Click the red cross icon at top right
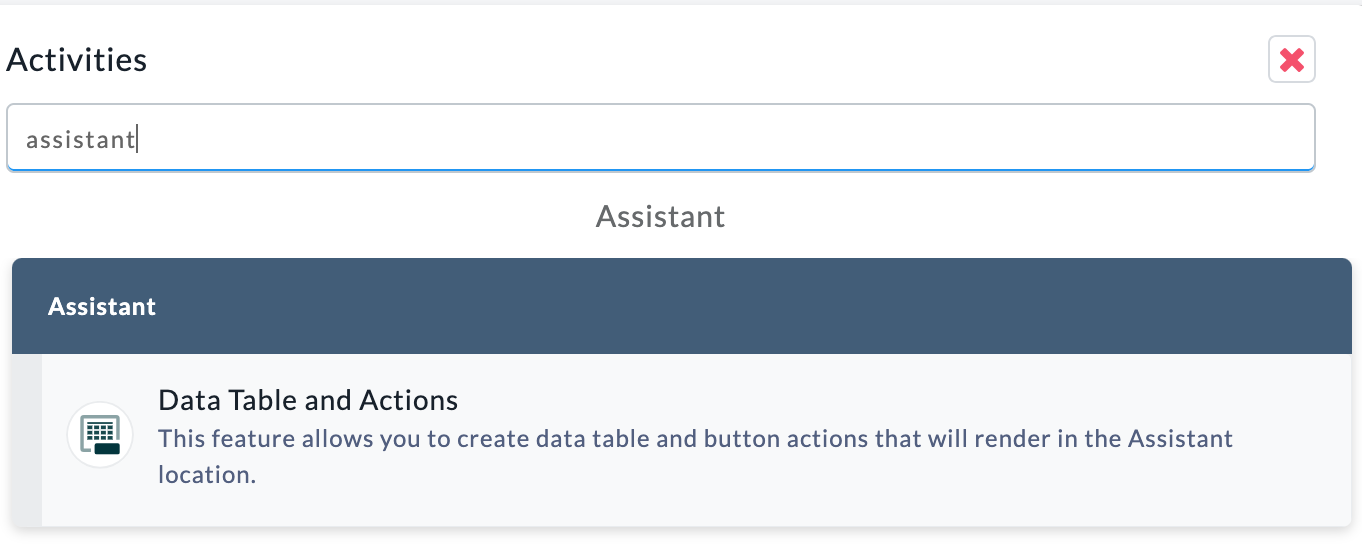The height and width of the screenshot is (554, 1362). [x=1291, y=60]
